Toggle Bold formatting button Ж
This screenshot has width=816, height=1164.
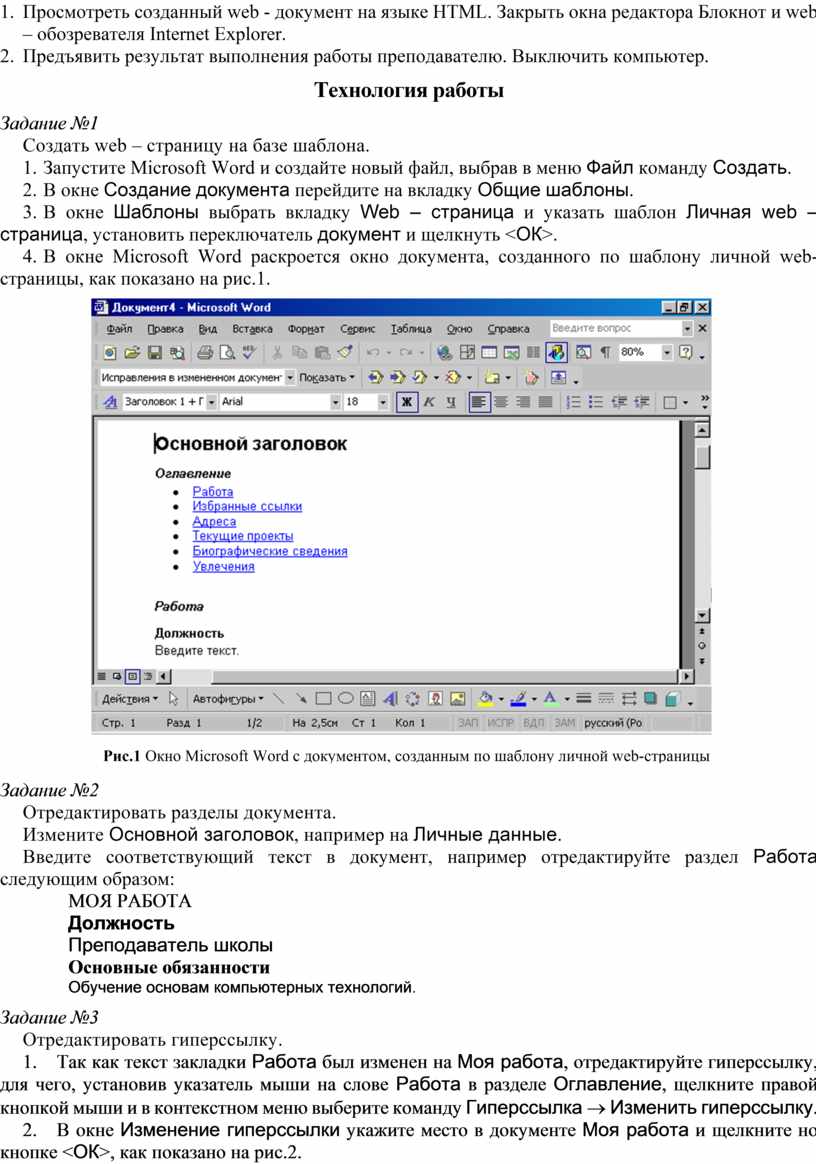(x=407, y=402)
